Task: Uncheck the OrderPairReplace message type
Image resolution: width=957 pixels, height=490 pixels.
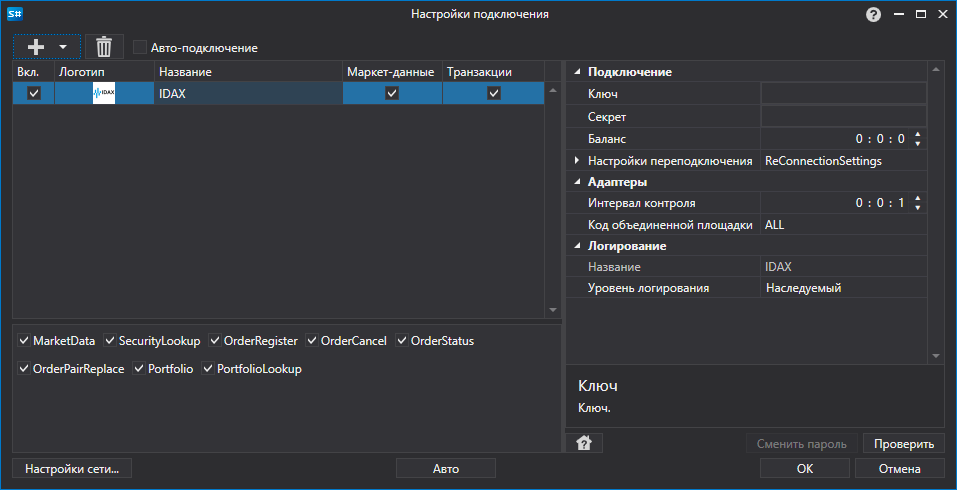Action: [x=24, y=369]
